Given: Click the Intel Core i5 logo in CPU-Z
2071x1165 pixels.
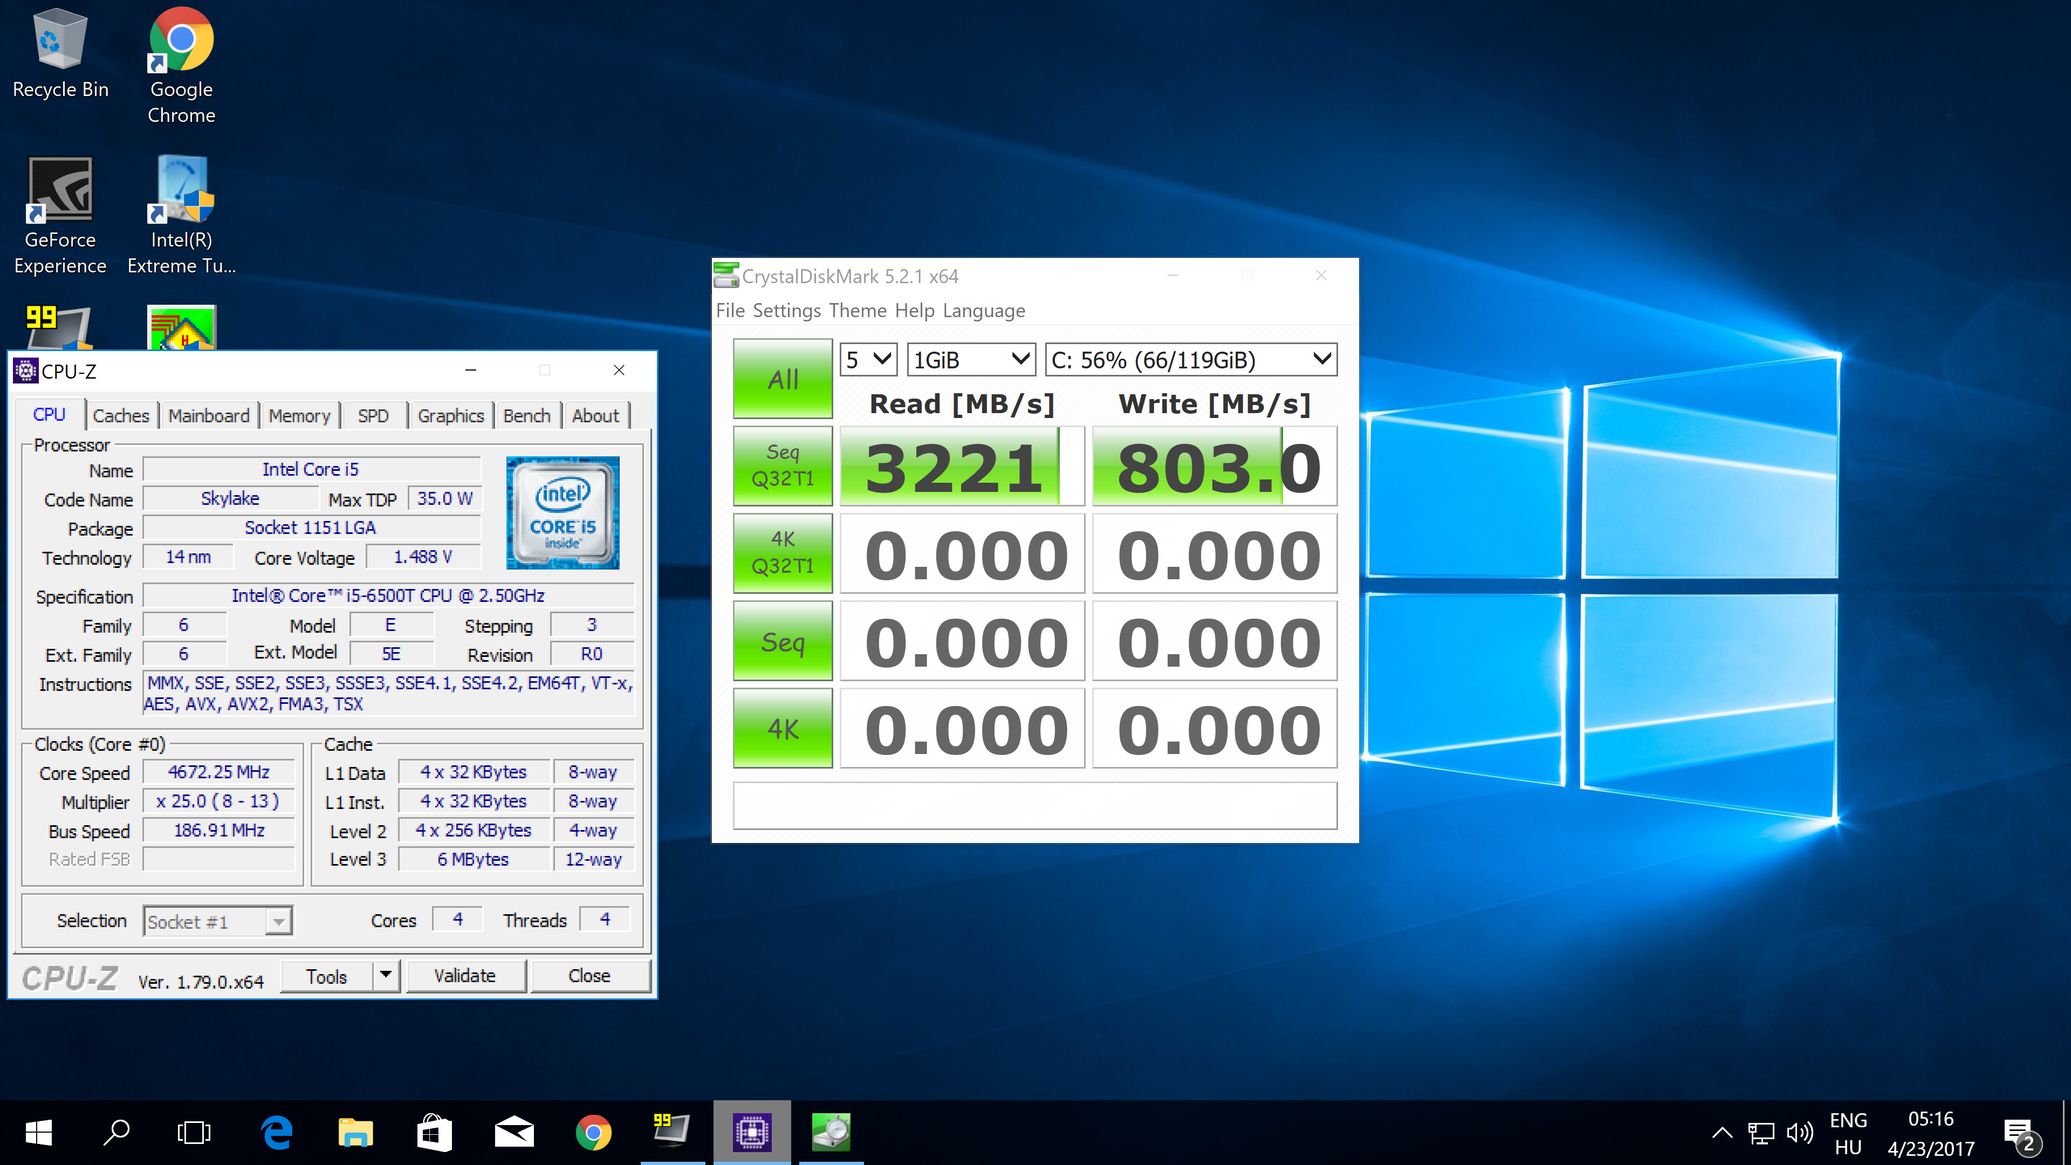Looking at the screenshot, I should [x=563, y=513].
